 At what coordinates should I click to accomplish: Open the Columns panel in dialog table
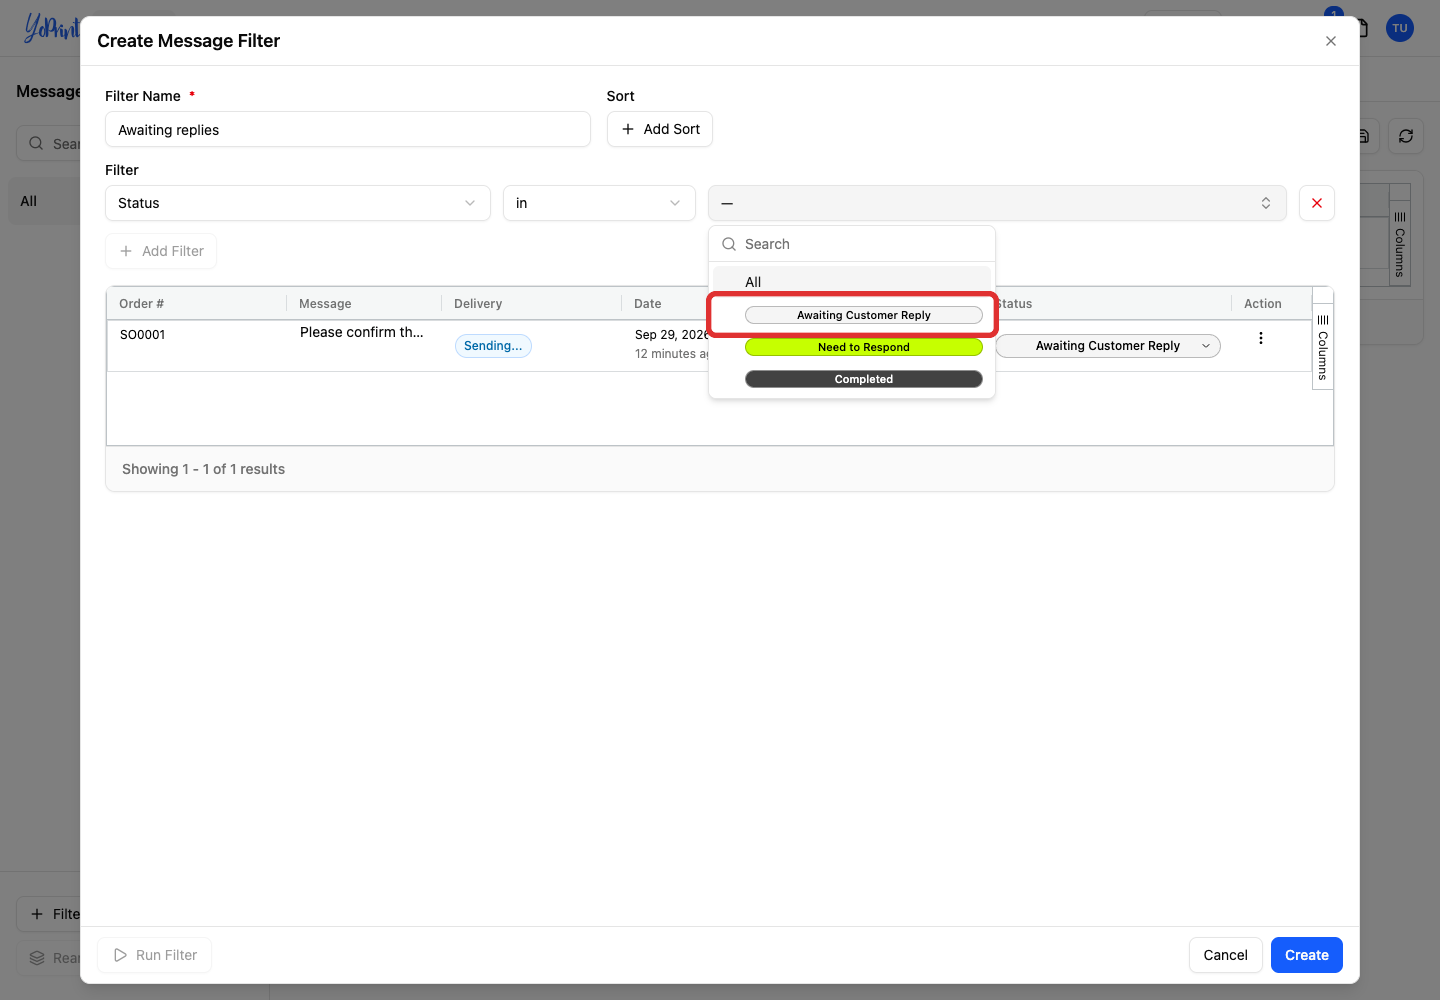coord(1322,347)
